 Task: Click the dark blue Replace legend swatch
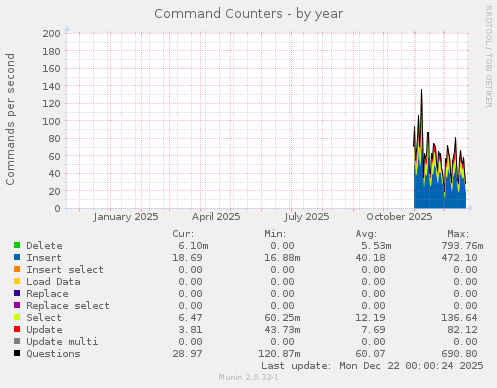coord(17,293)
